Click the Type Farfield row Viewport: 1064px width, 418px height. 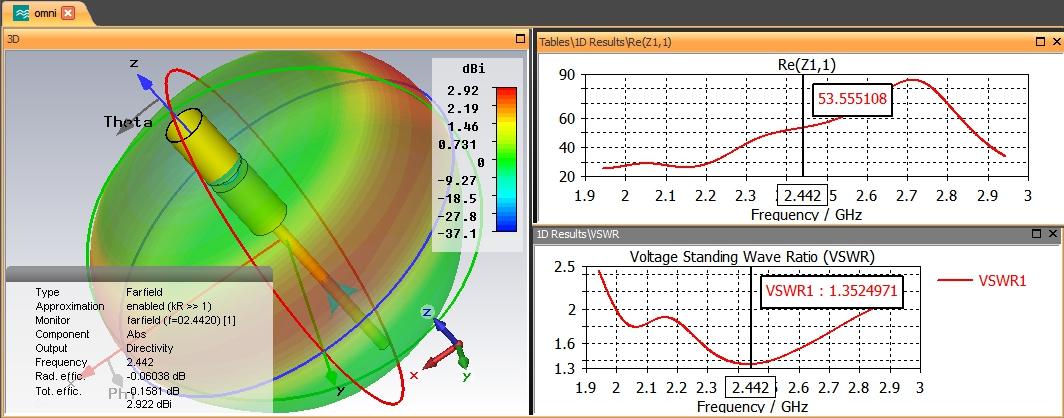click(99, 292)
